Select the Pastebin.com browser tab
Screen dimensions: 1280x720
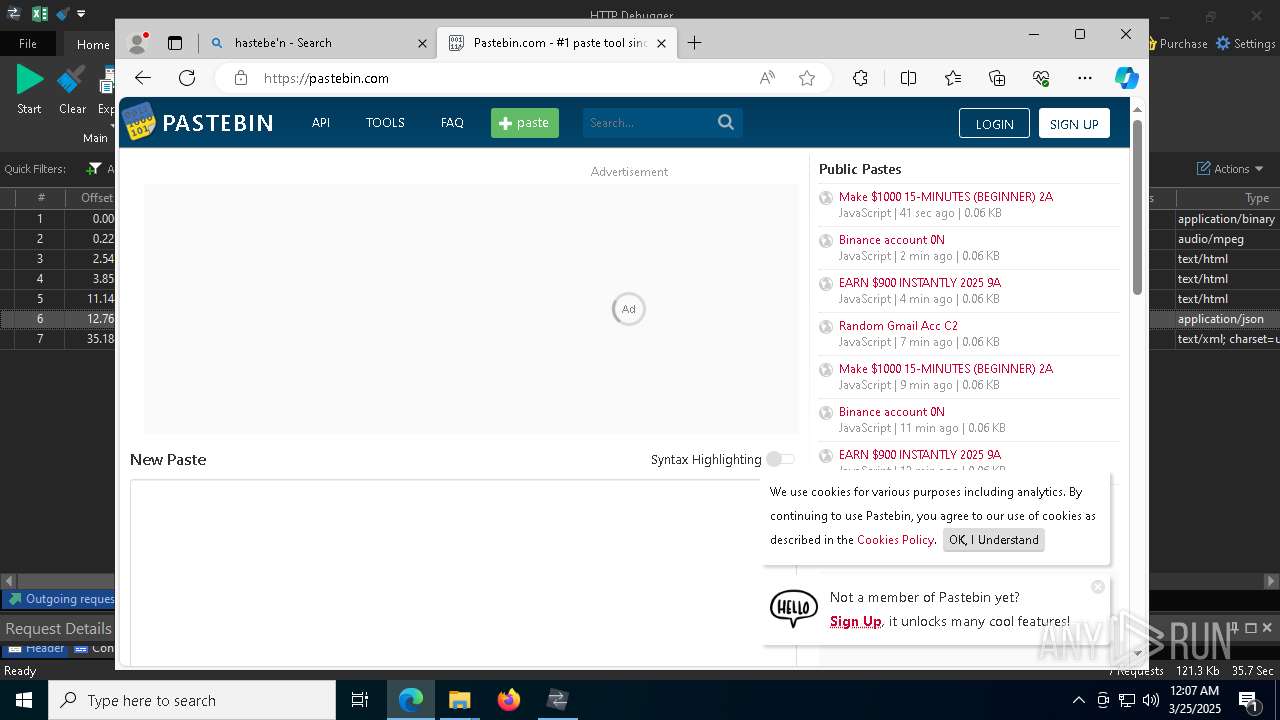point(558,43)
